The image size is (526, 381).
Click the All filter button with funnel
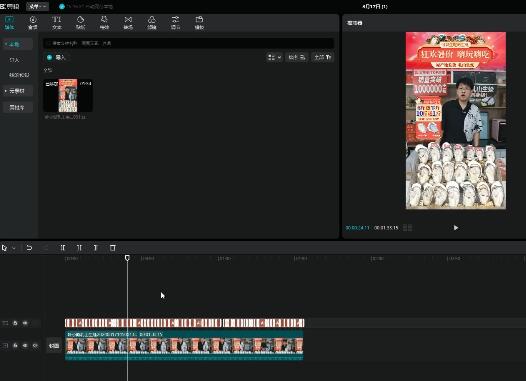[x=323, y=57]
